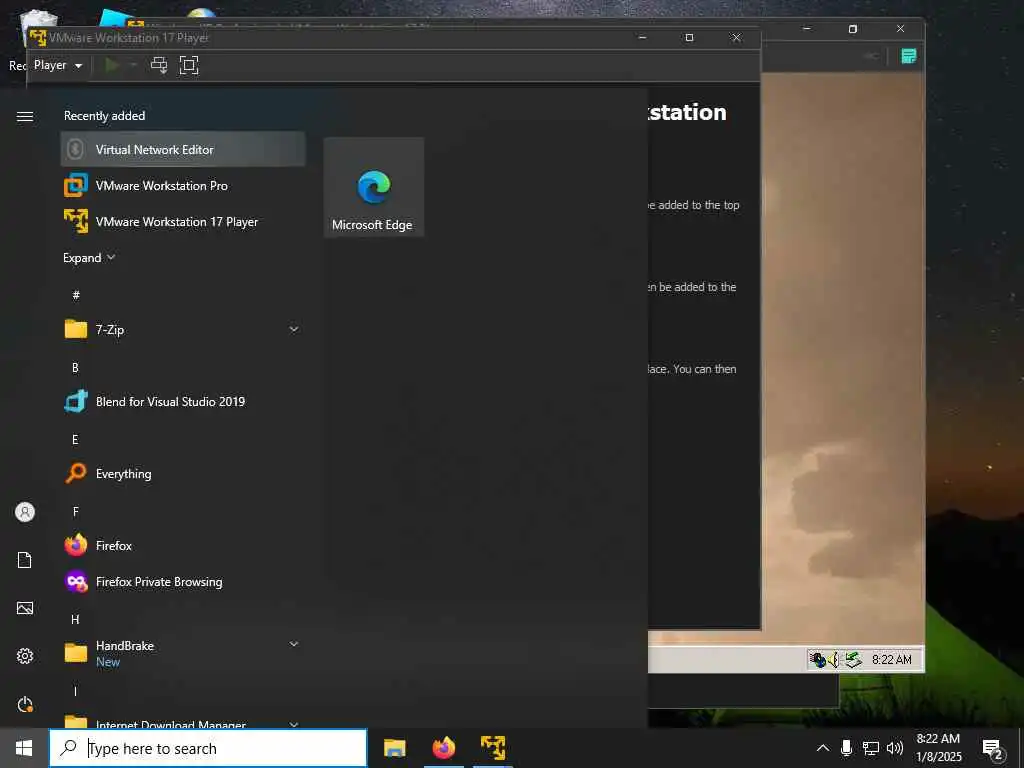This screenshot has height=768, width=1024.
Task: Open the Everything search app
Action: [x=183, y=473]
